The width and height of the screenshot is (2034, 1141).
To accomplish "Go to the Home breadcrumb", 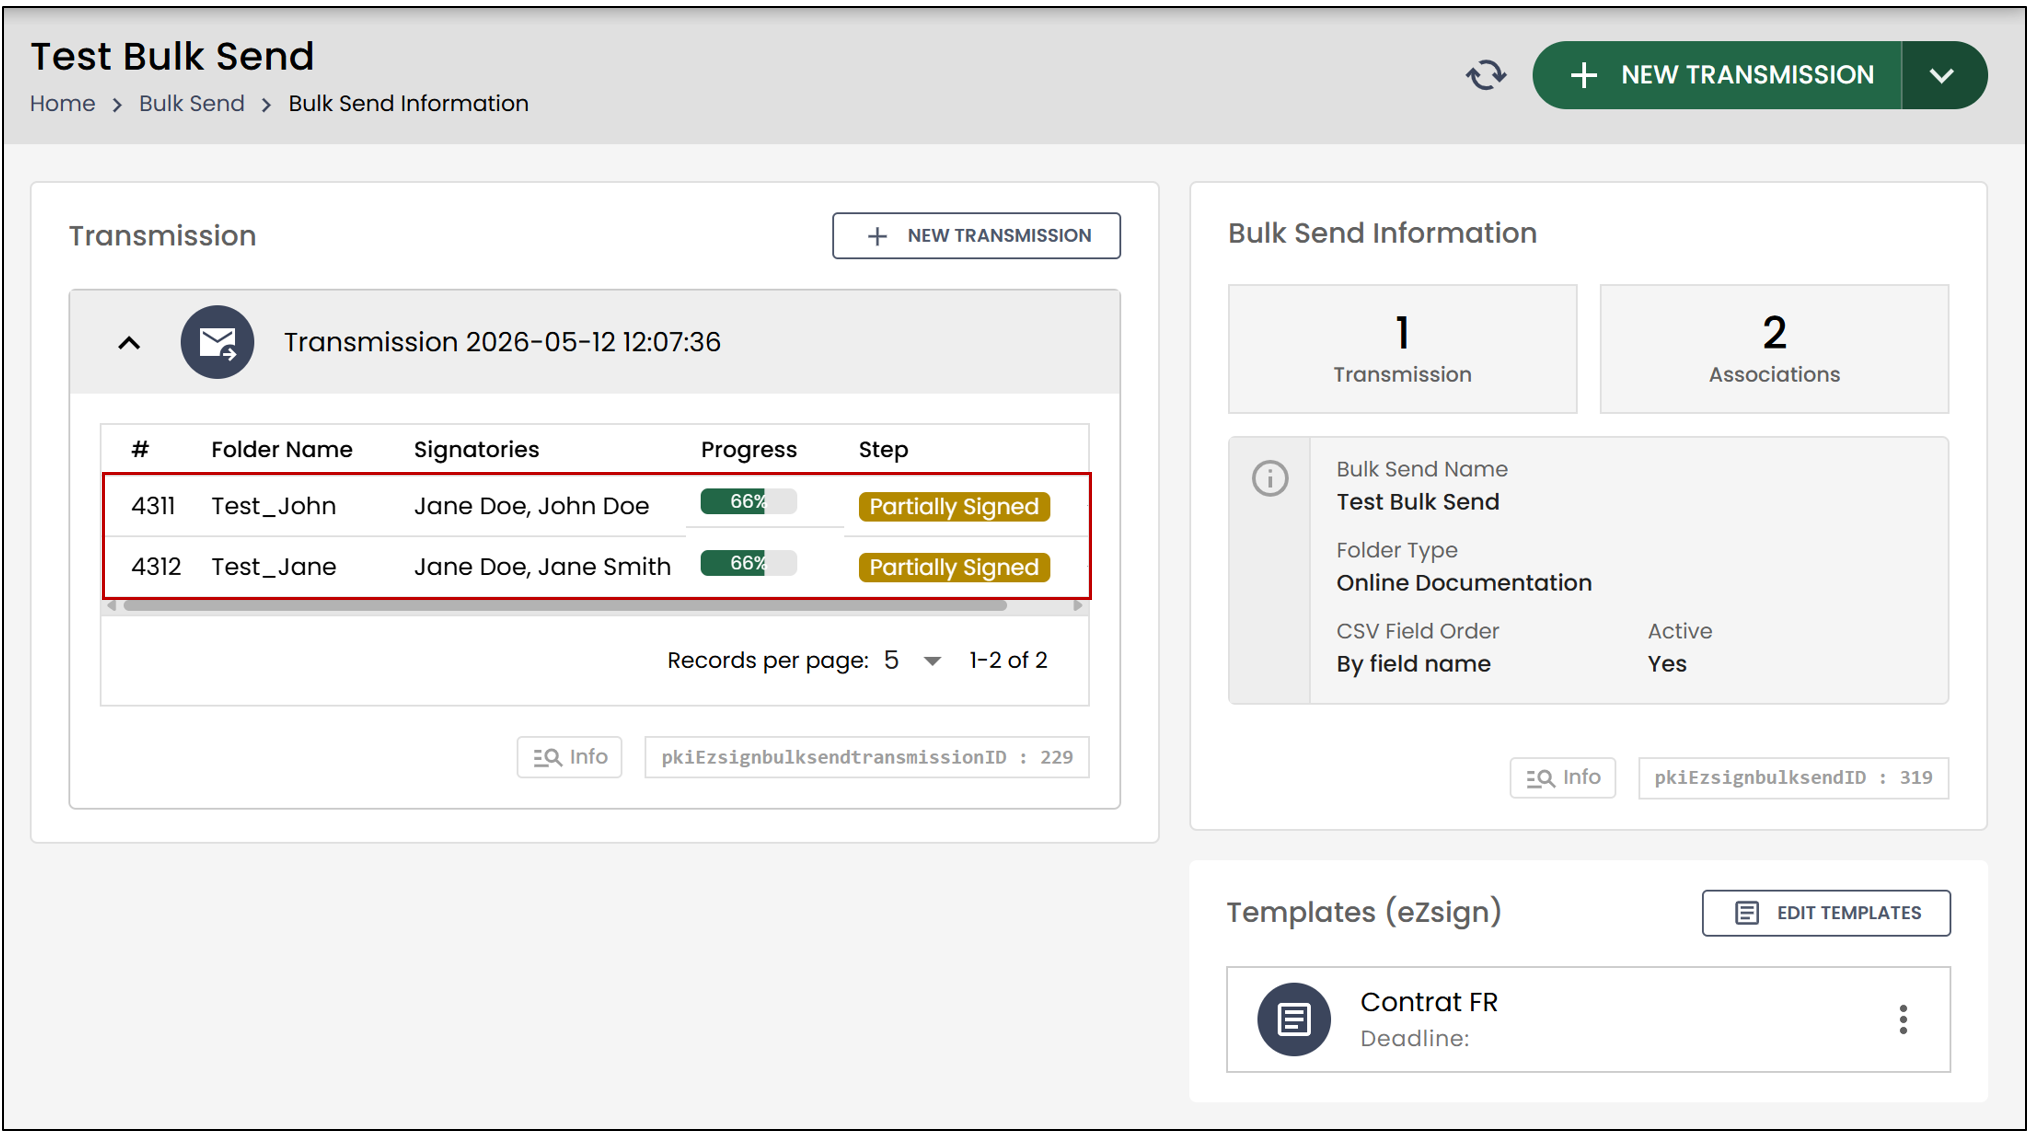I will tap(62, 104).
